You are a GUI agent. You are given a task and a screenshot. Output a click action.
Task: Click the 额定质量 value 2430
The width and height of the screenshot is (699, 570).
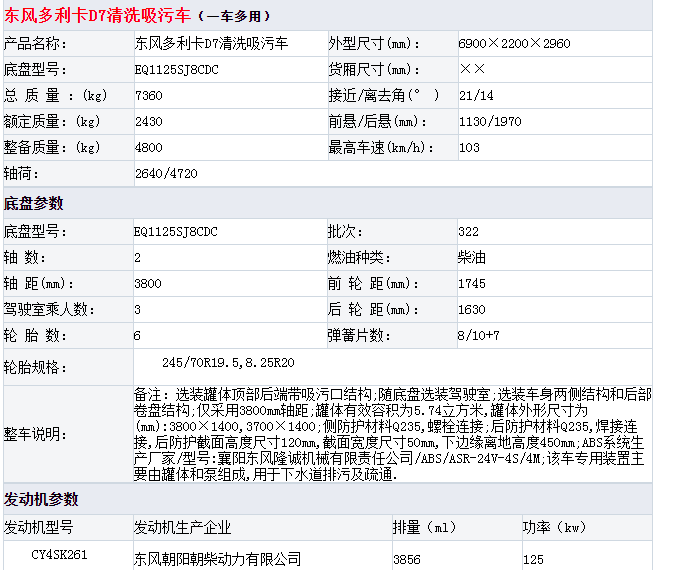point(148,122)
